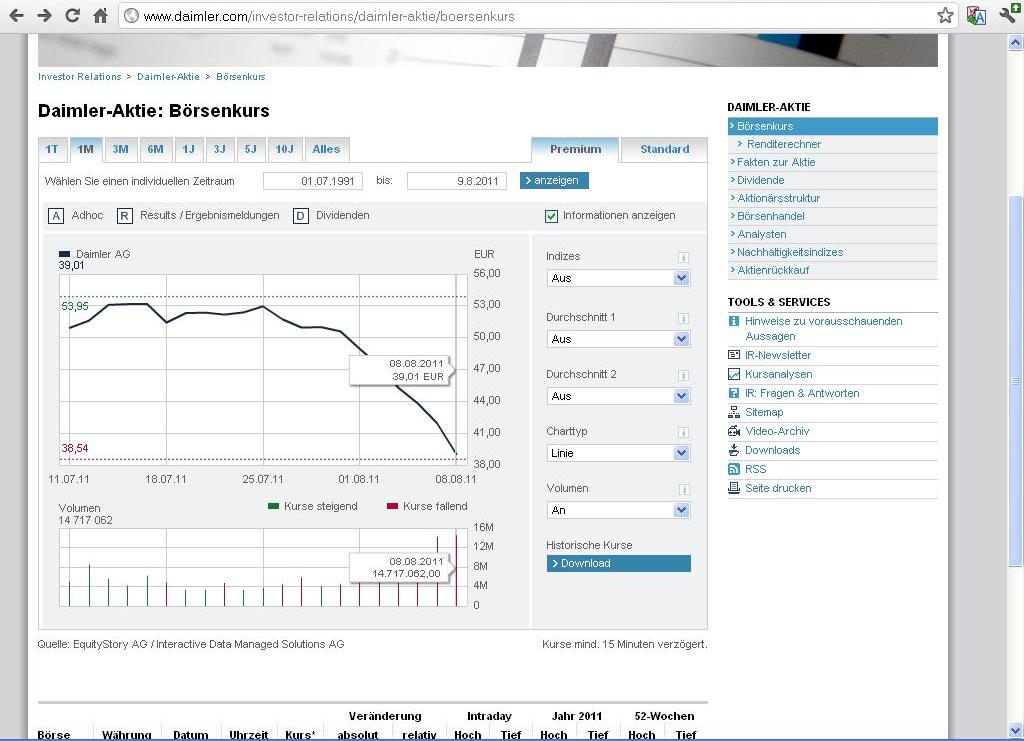Screen dimensions: 1024x741
Task: Select the 6M time range tab
Action: (155, 150)
